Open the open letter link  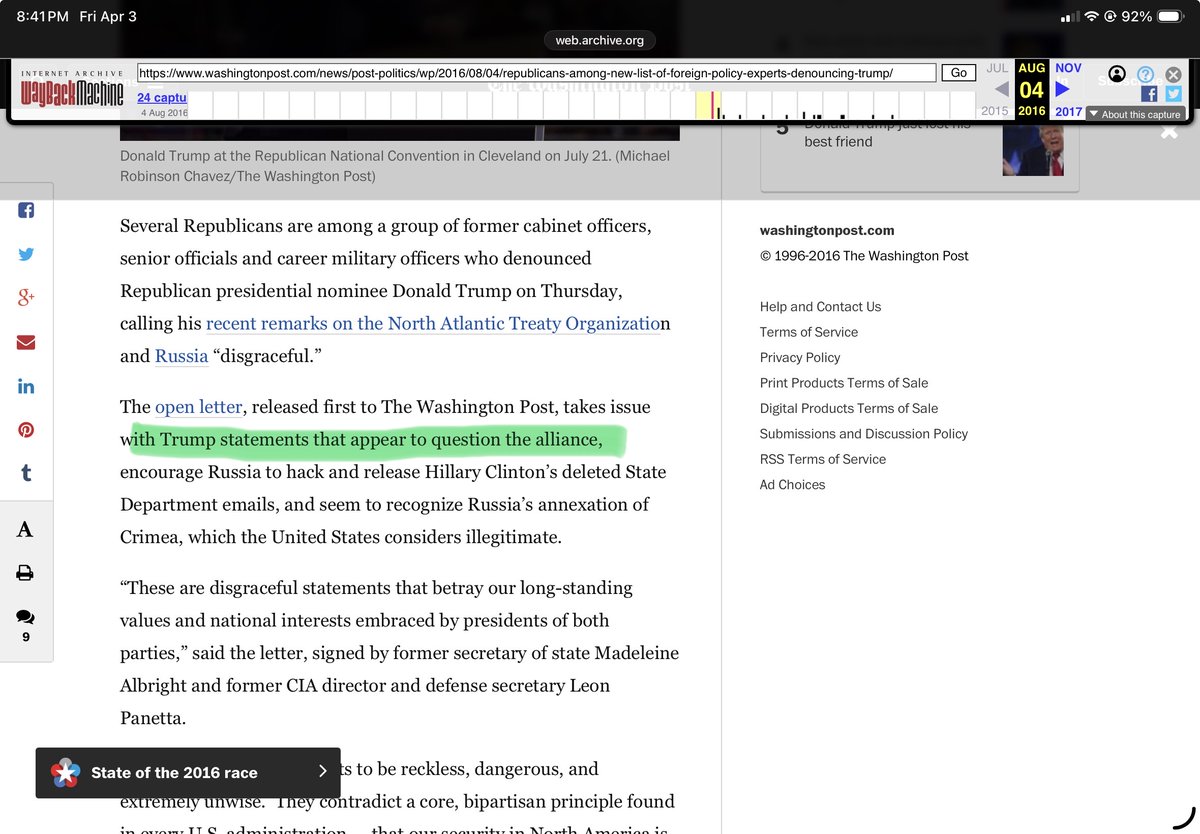pos(198,407)
